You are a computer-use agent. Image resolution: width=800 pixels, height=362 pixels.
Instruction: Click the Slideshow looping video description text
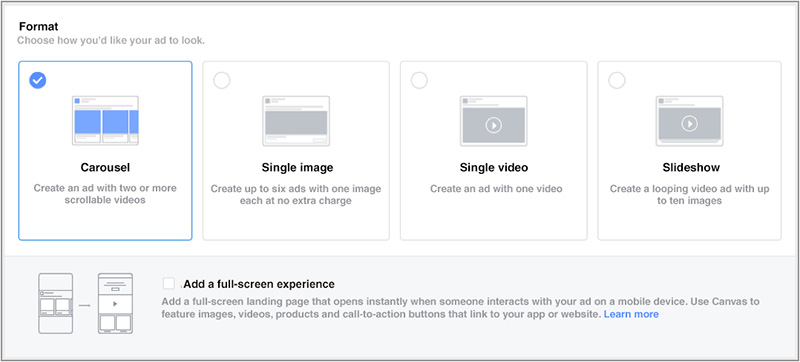(x=689, y=195)
